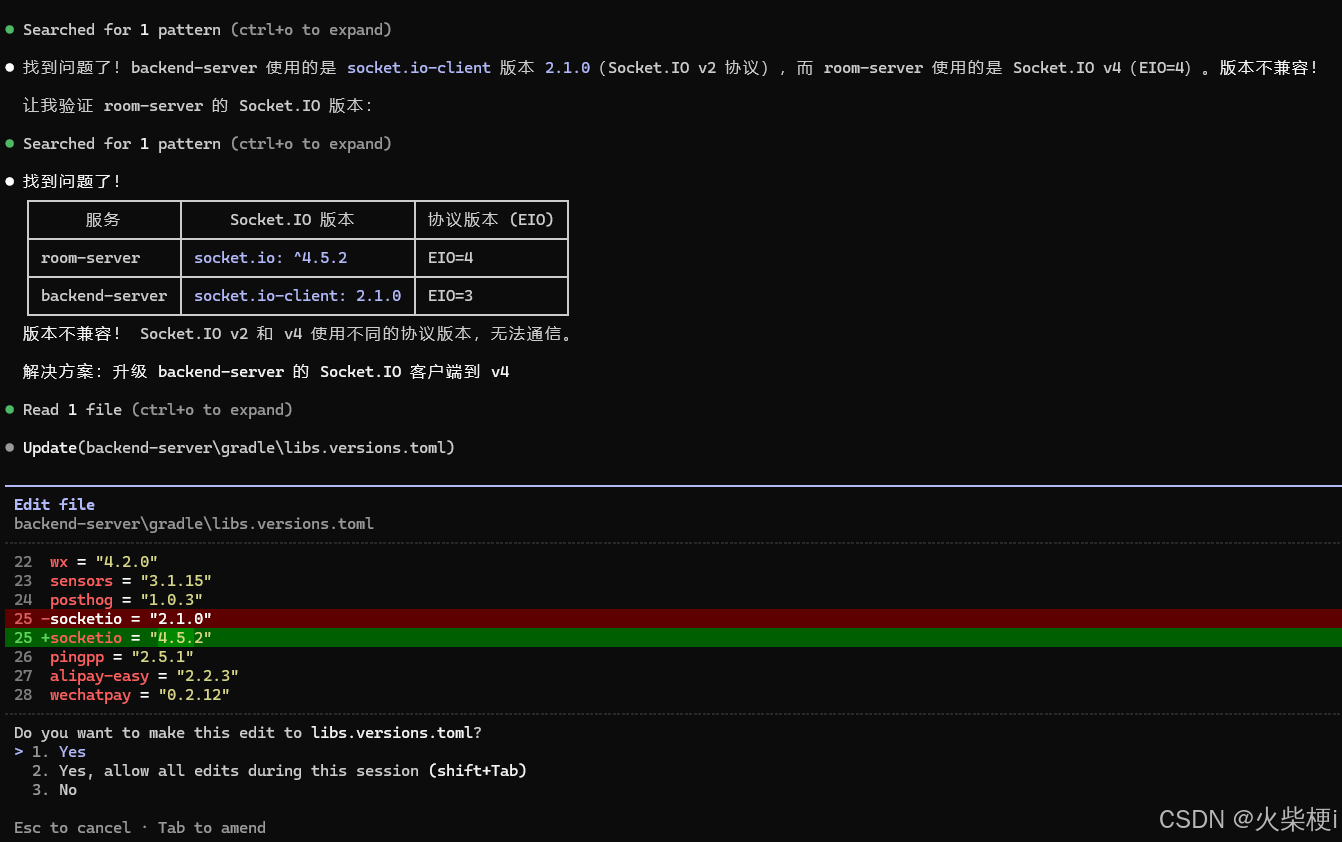The image size is (1342, 842).
Task: Click the sensors = "3.1.15" line
Action: pyautogui.click(x=131, y=581)
